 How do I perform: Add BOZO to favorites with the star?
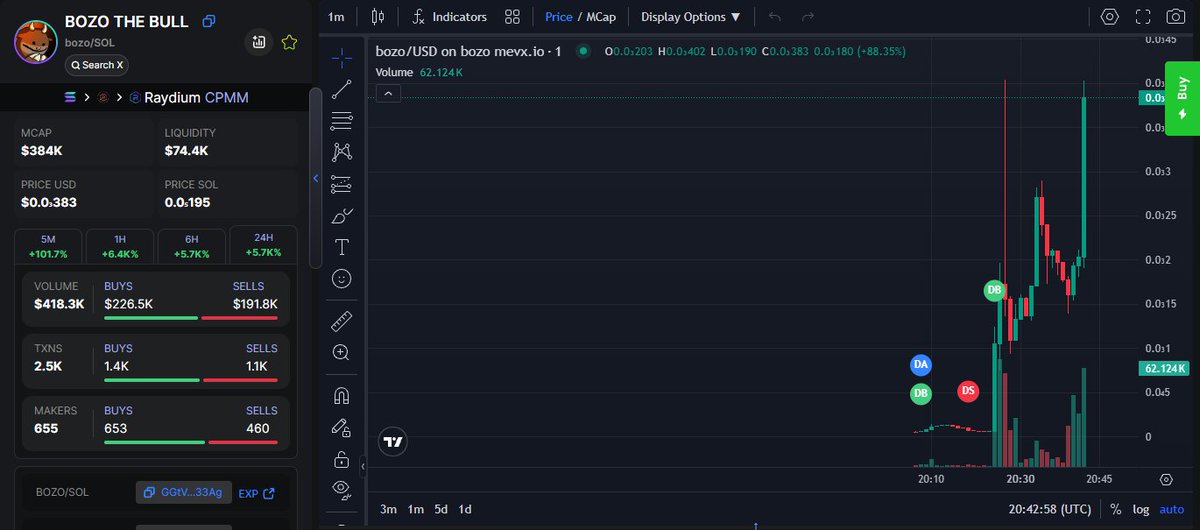tap(289, 42)
